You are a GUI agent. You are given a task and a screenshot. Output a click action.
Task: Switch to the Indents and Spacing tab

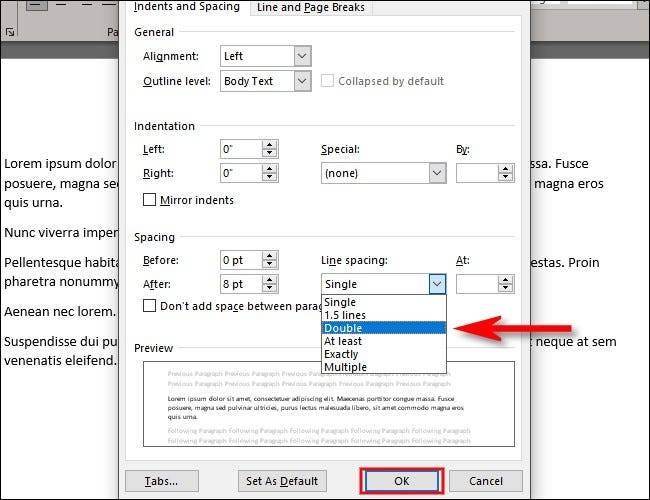coord(187,7)
